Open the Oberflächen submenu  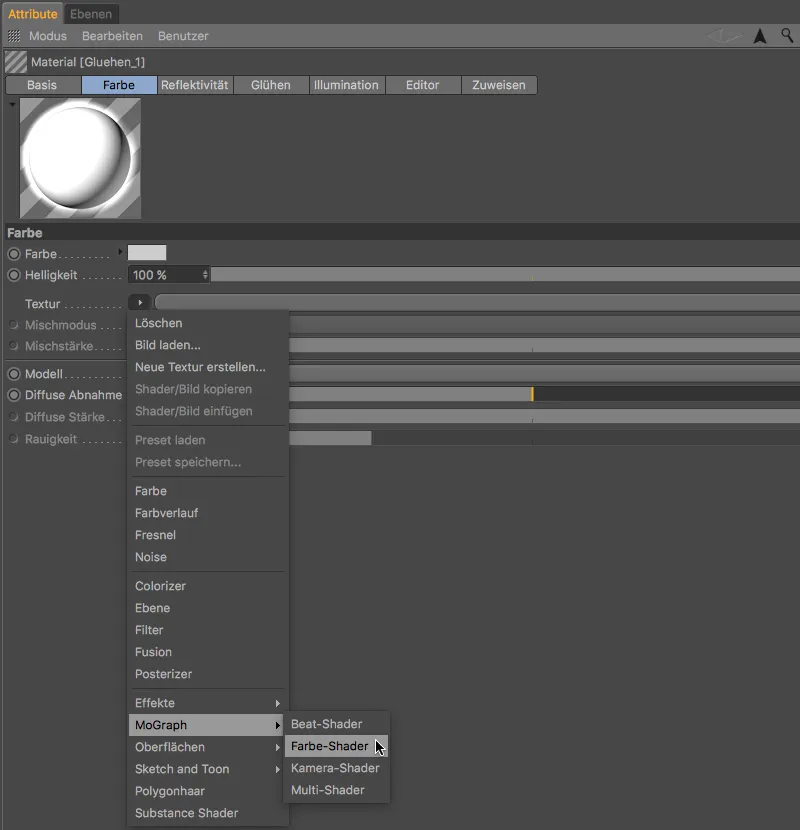[208, 747]
